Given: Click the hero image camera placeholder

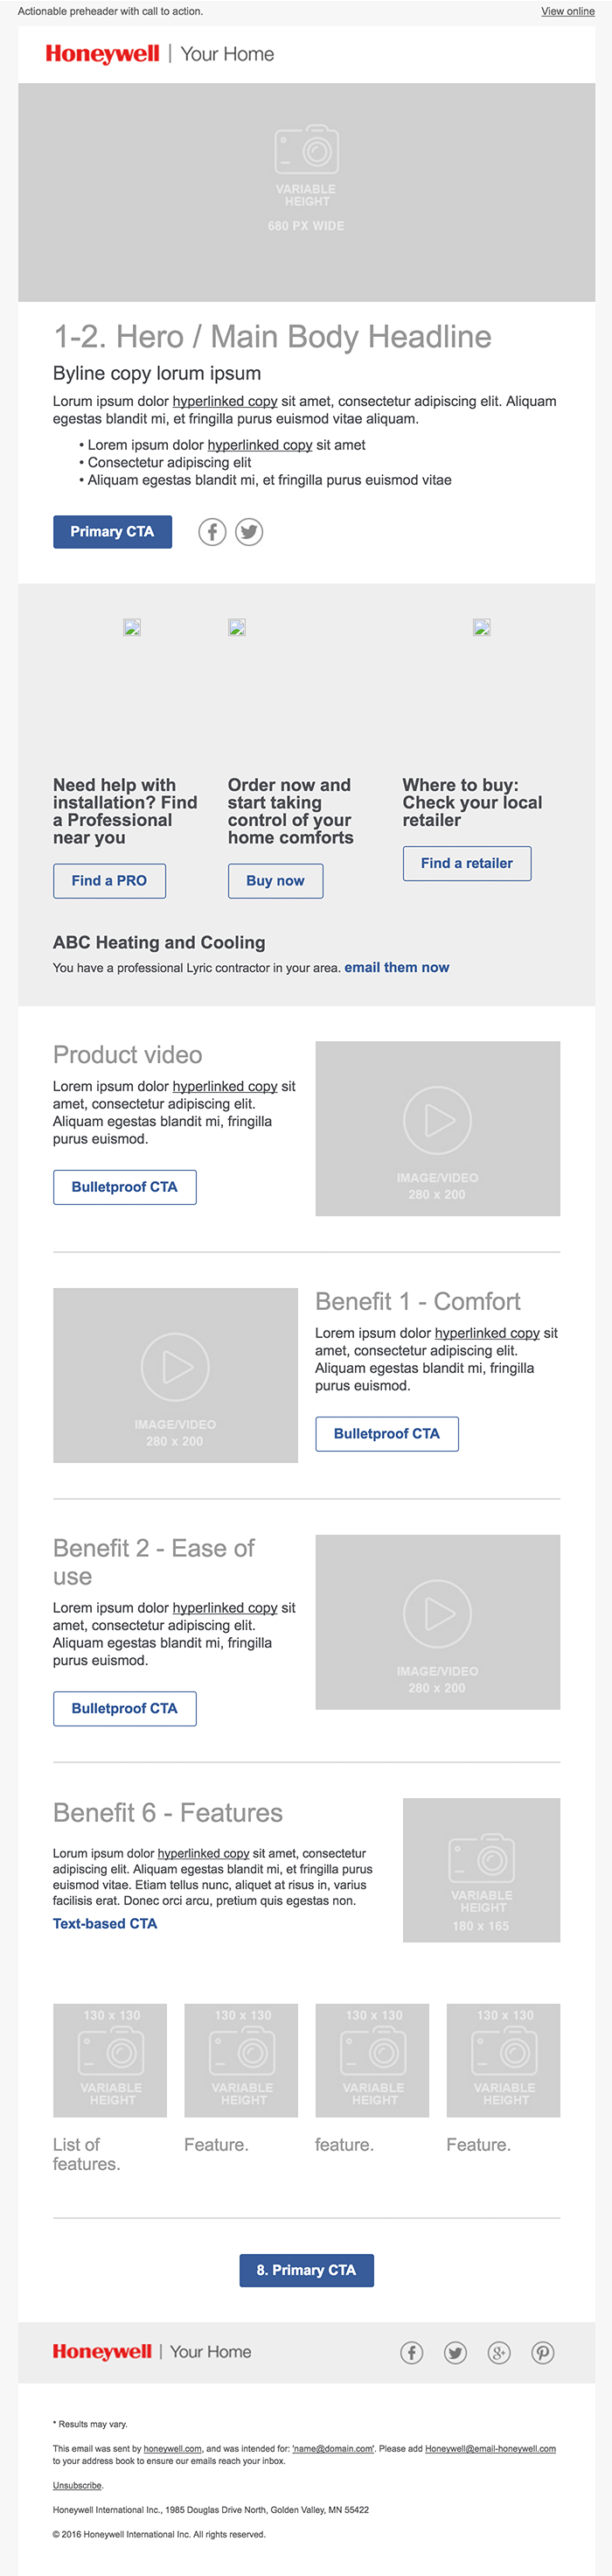Looking at the screenshot, I should pos(306,192).
